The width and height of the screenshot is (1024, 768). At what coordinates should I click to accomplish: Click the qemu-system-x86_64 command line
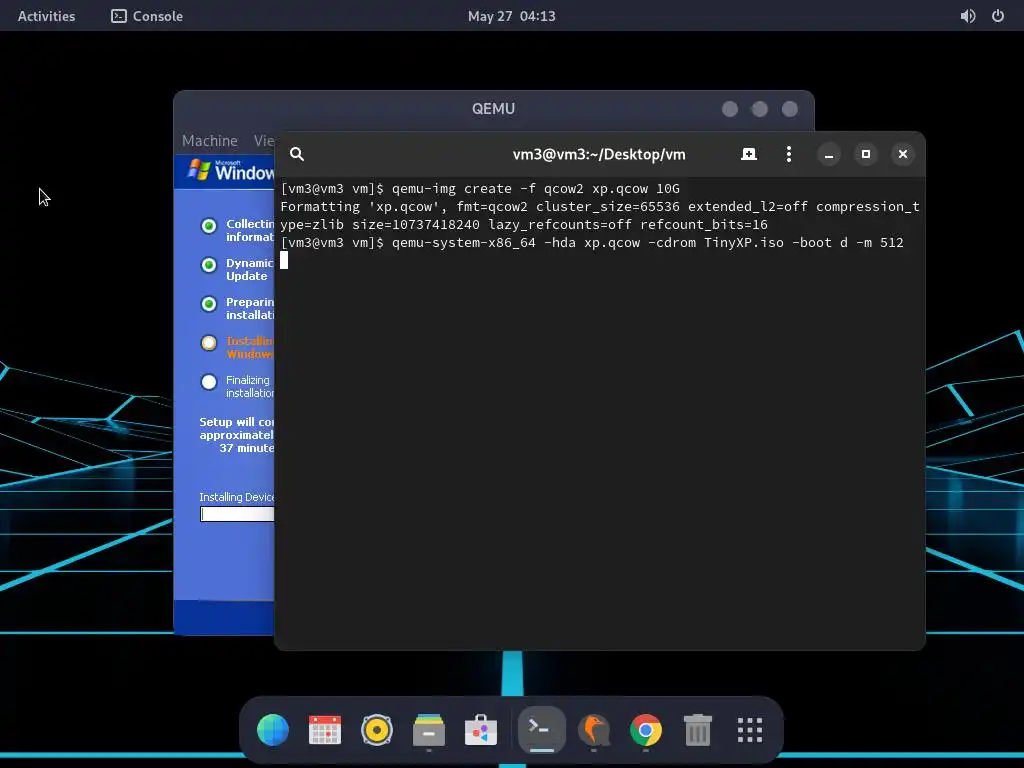pos(592,242)
